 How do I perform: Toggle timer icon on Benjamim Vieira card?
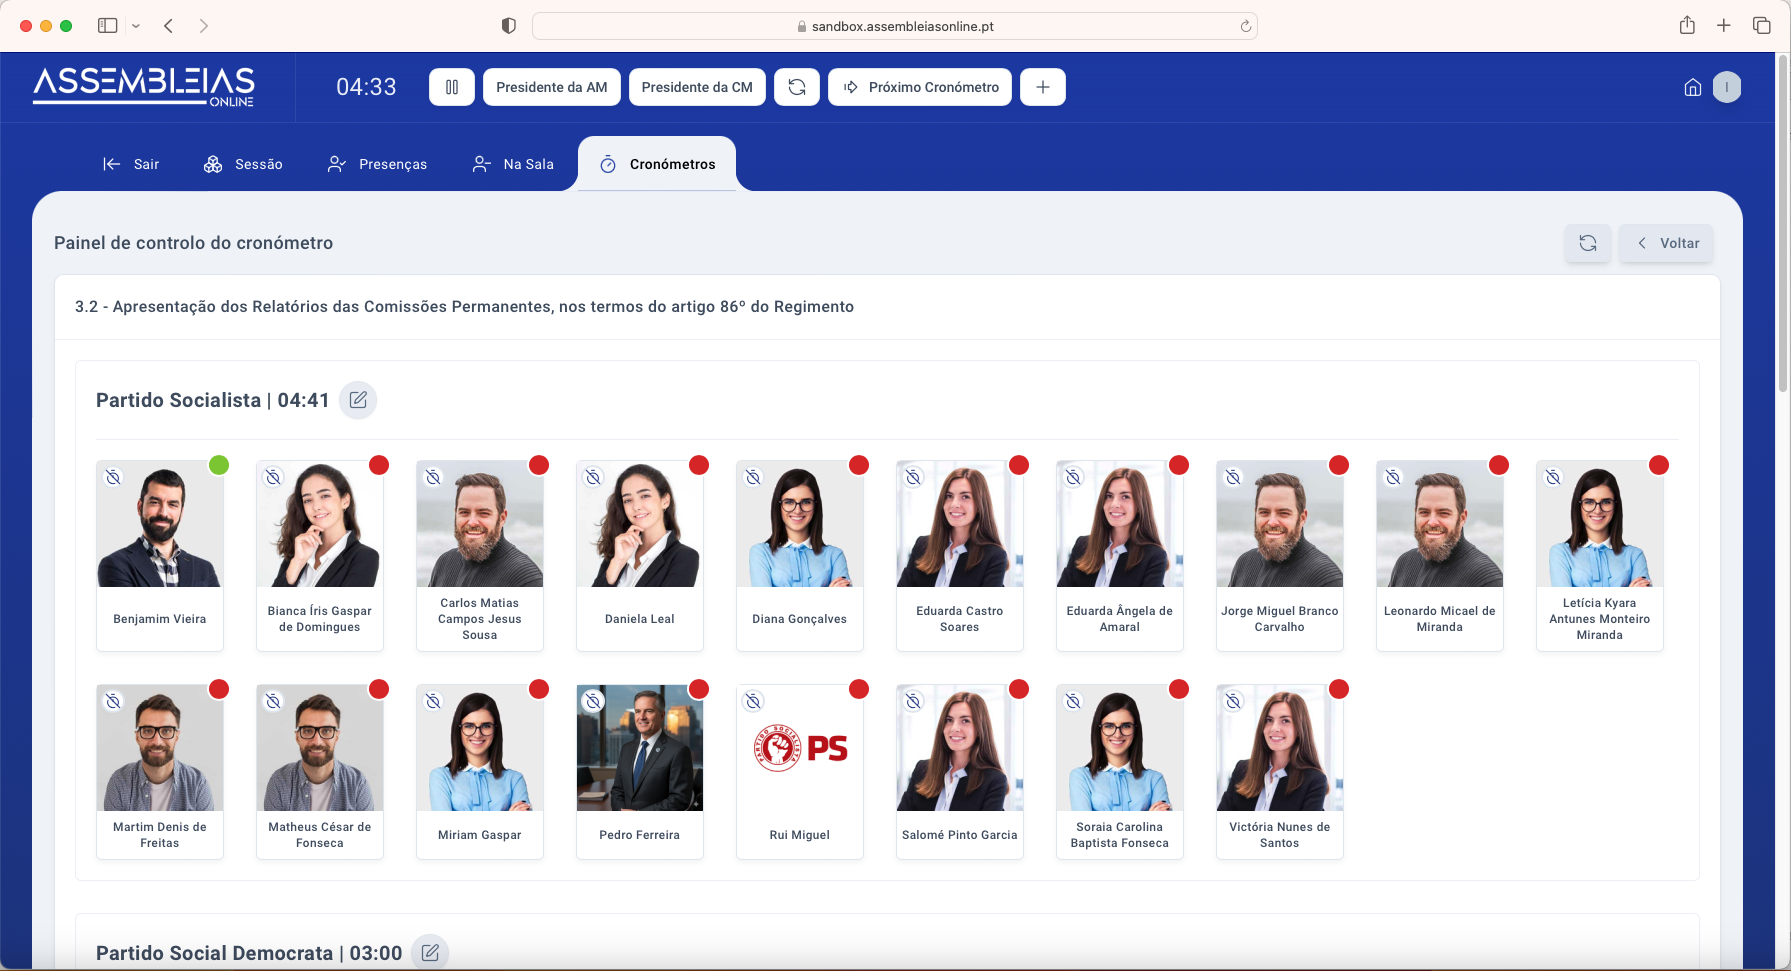pos(114,478)
